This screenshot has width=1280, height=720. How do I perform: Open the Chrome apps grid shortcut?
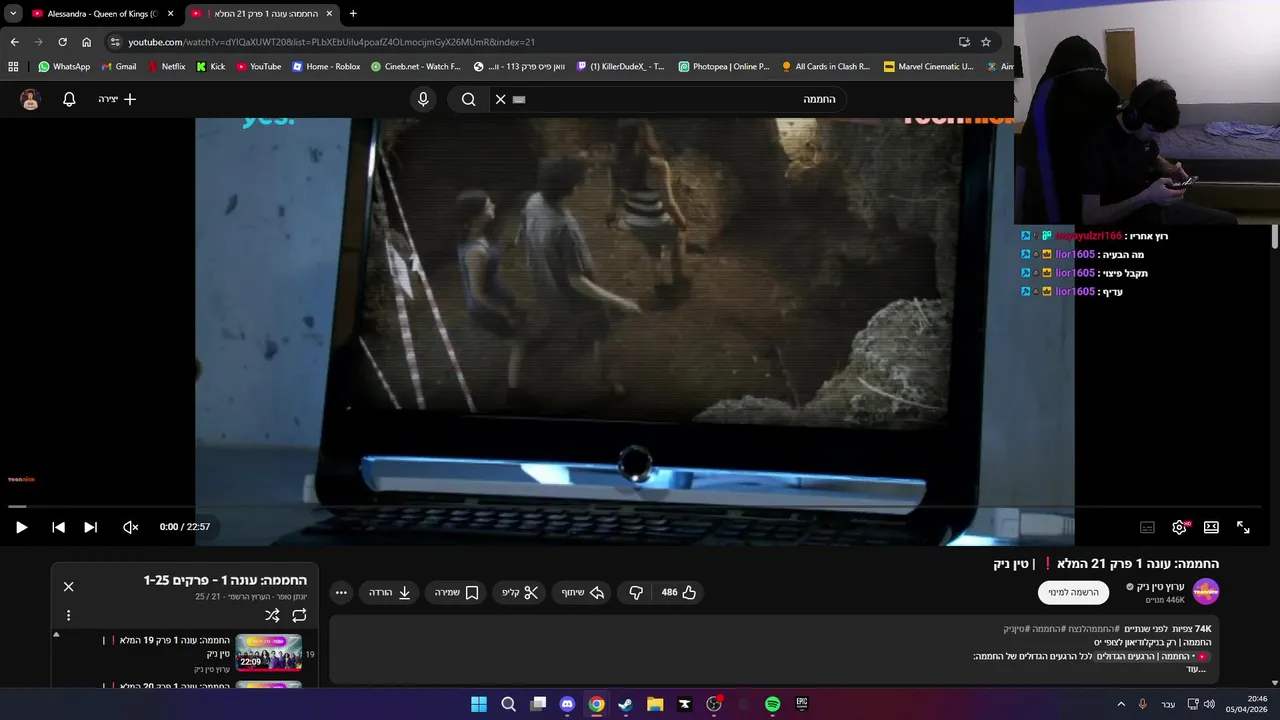pos(13,67)
